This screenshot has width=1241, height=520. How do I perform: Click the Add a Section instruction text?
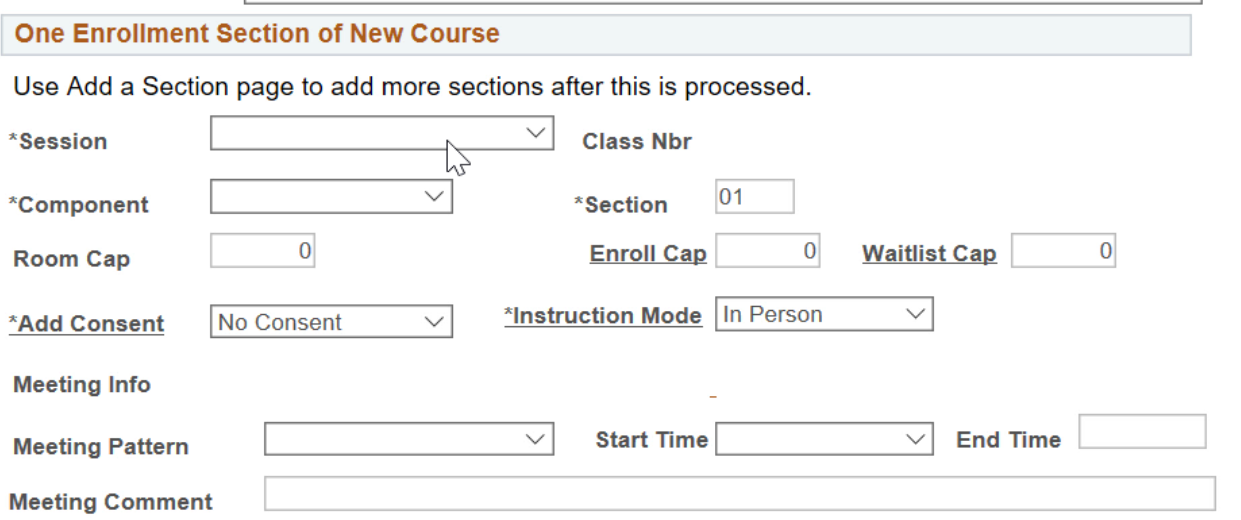[x=412, y=87]
